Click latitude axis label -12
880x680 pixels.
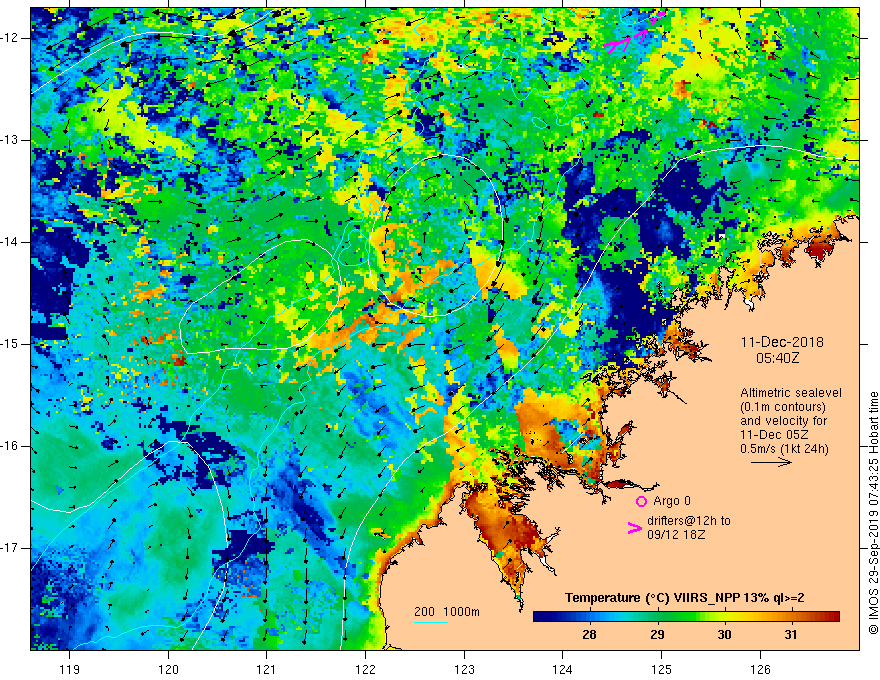(10, 38)
